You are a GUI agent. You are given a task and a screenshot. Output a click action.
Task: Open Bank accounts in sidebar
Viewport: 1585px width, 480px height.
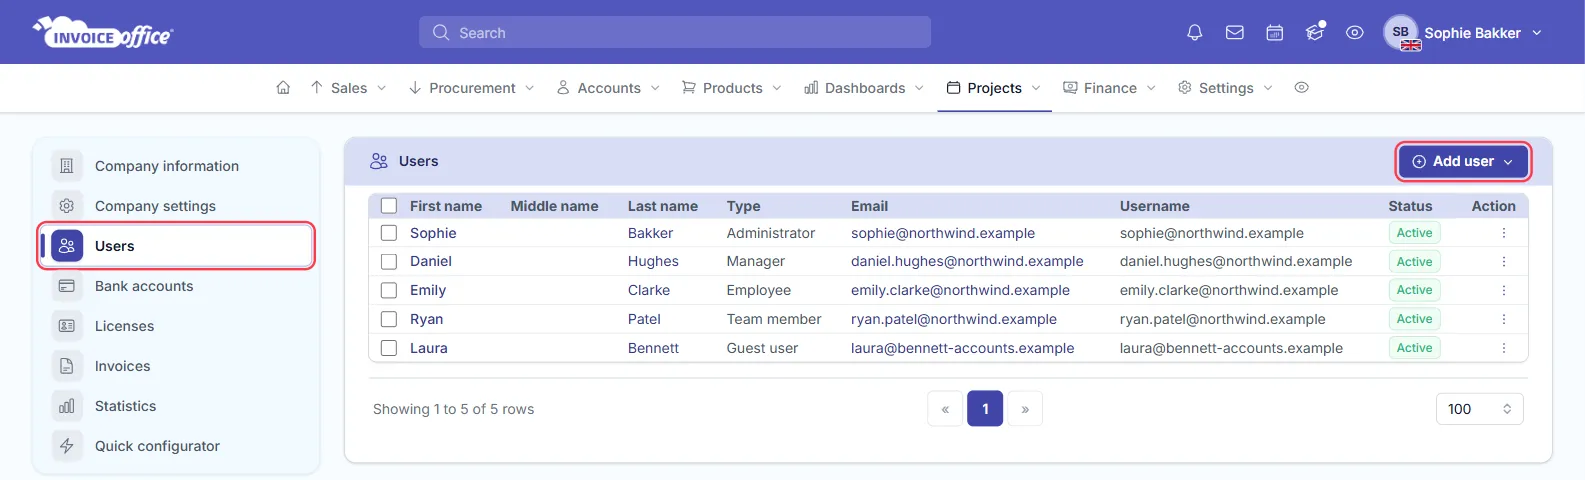click(x=176, y=286)
